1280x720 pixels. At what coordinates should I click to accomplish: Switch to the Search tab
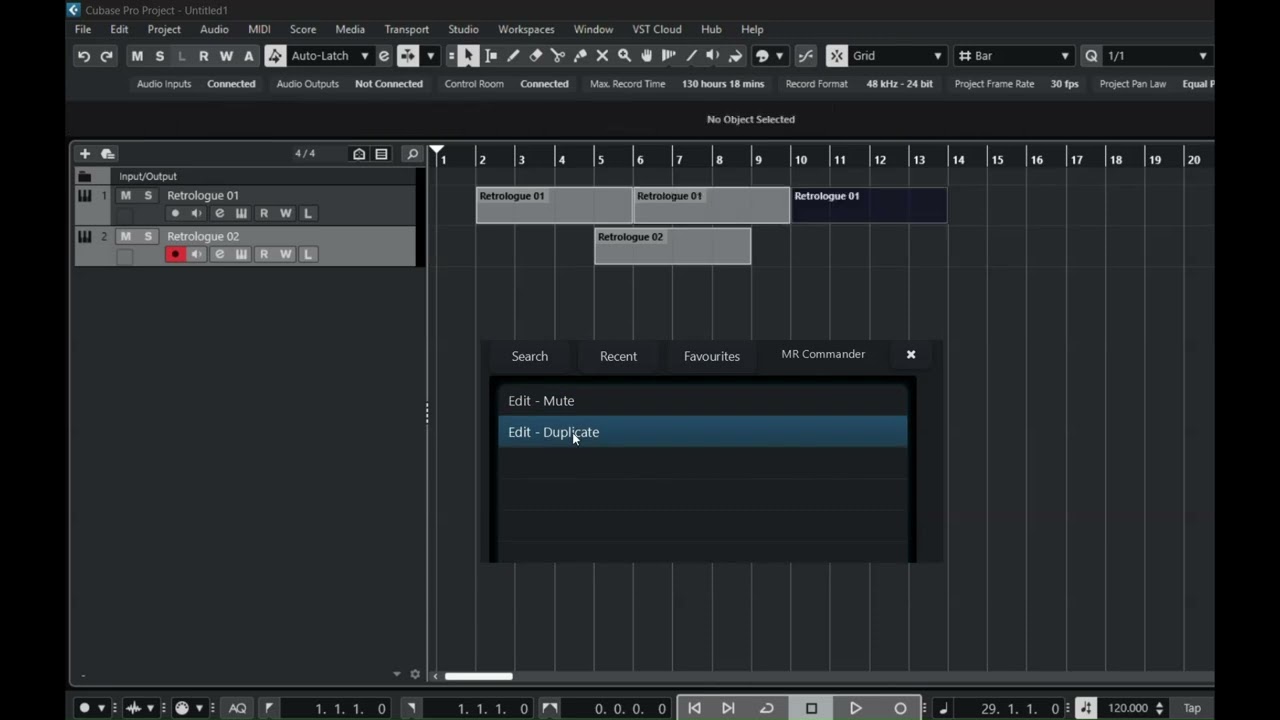(x=530, y=356)
